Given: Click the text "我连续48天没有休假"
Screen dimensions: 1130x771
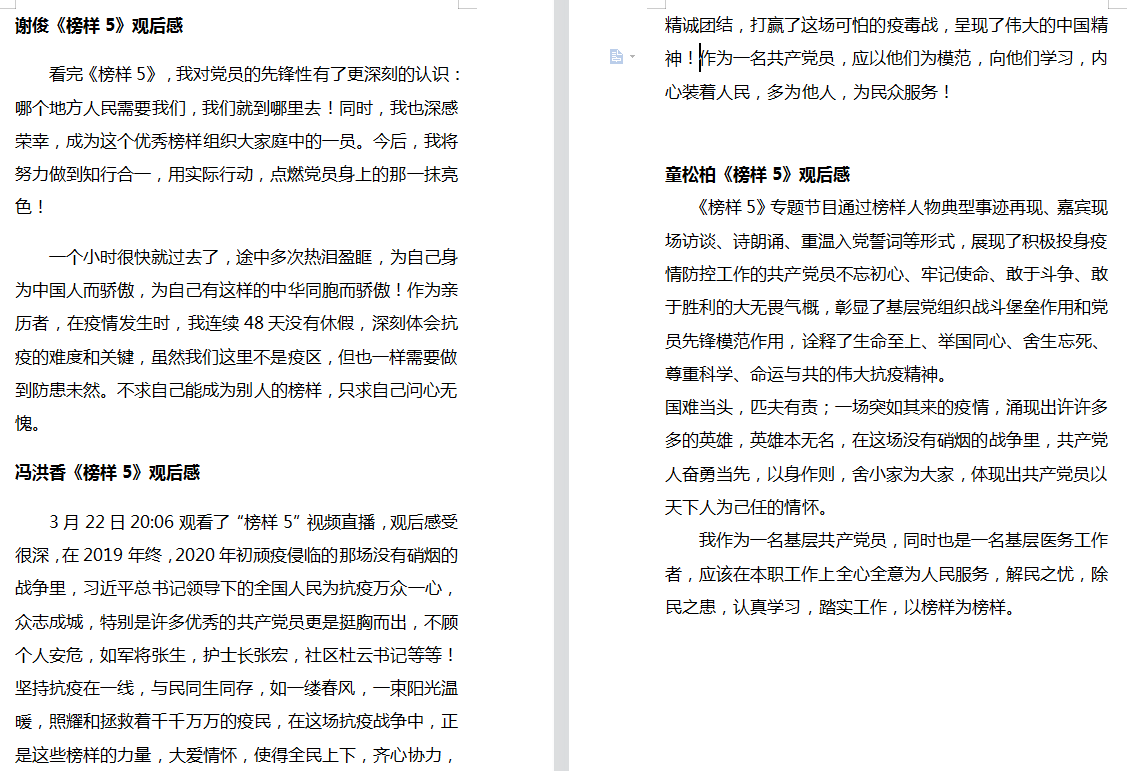Looking at the screenshot, I should point(271,324).
